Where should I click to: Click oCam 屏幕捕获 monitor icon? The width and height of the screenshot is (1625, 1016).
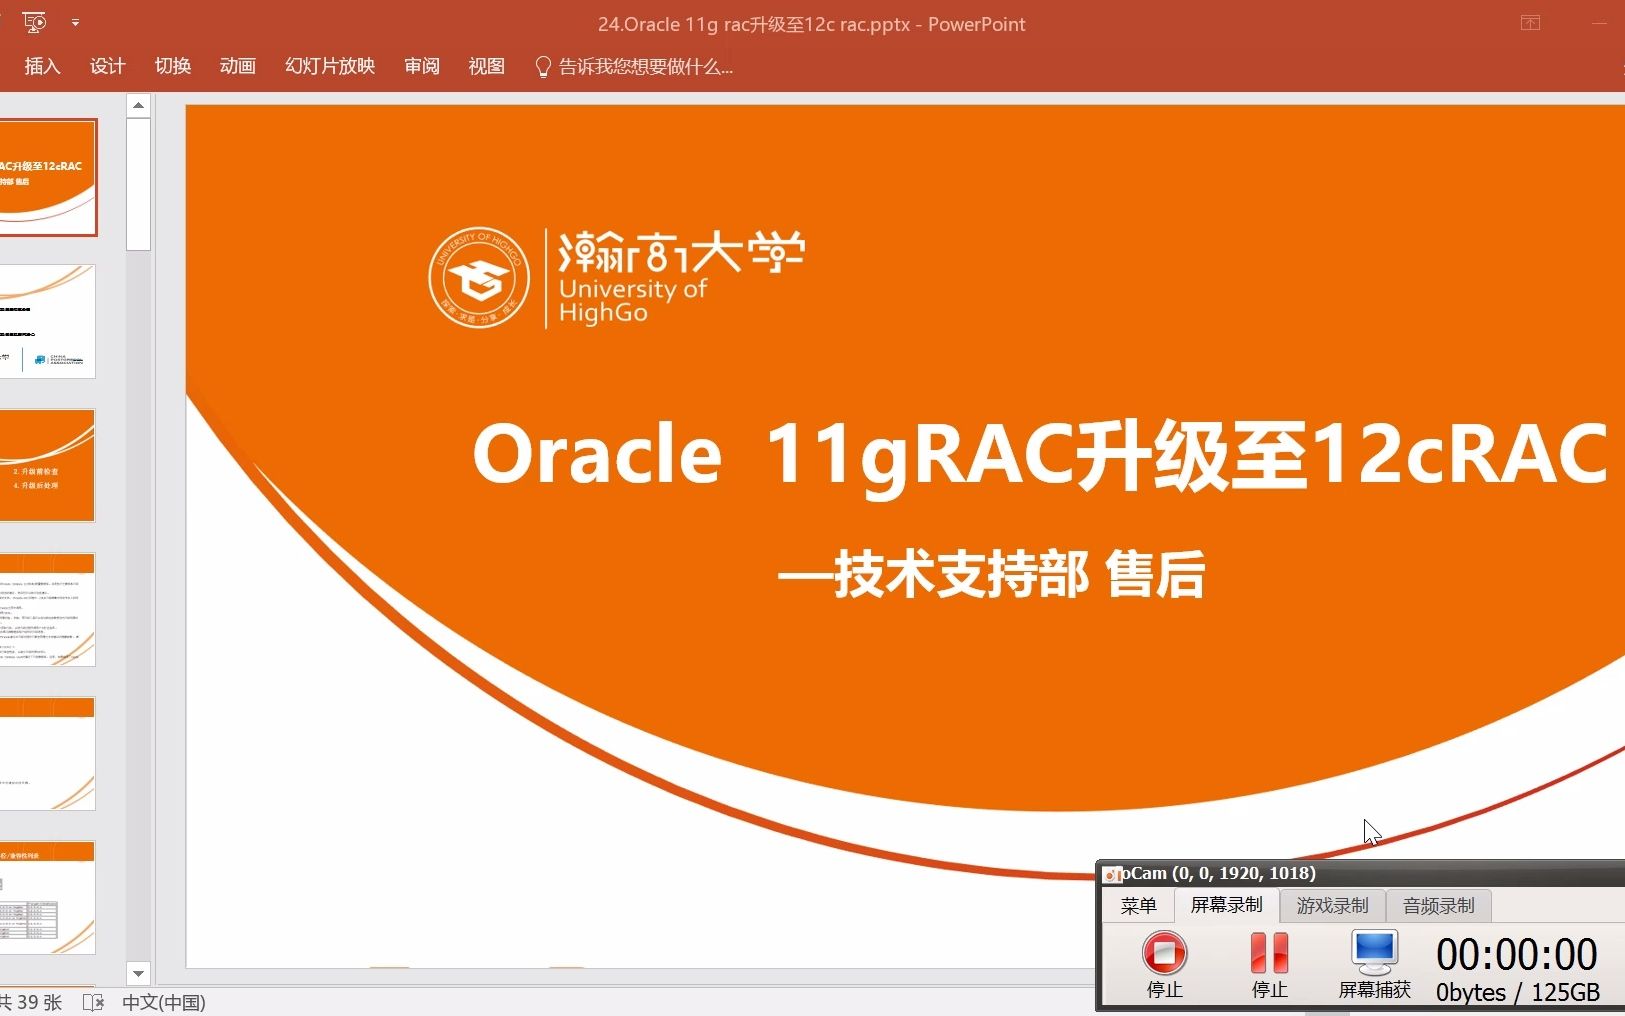(1374, 953)
